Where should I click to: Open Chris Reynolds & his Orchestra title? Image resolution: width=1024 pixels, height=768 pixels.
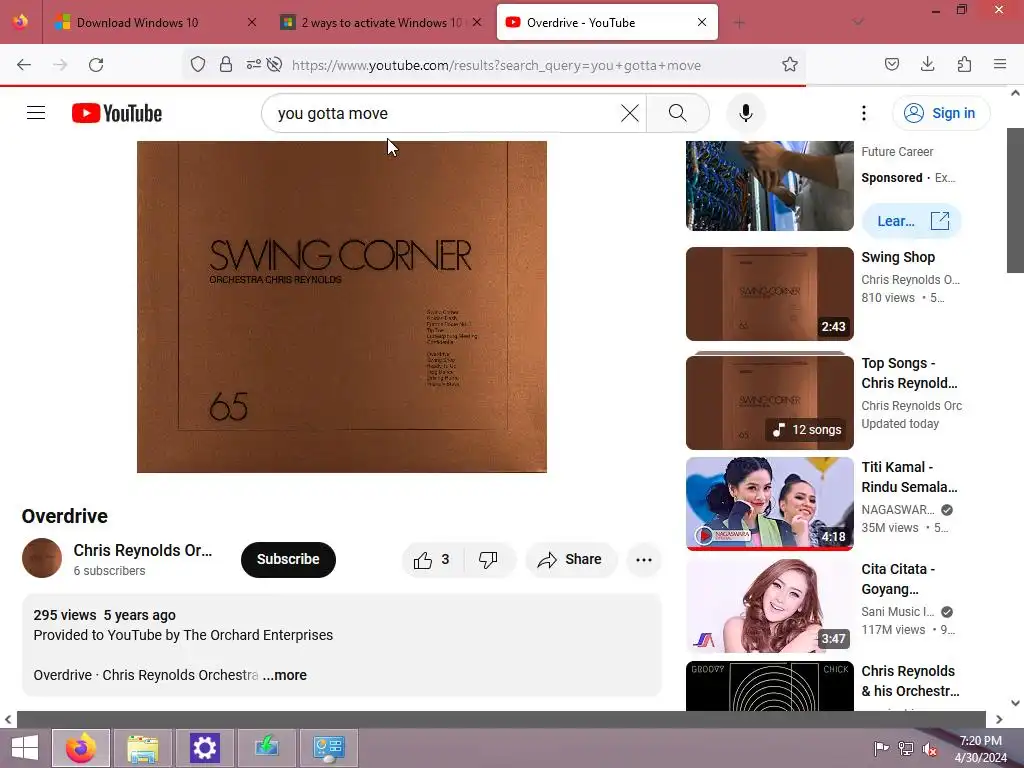click(x=910, y=681)
